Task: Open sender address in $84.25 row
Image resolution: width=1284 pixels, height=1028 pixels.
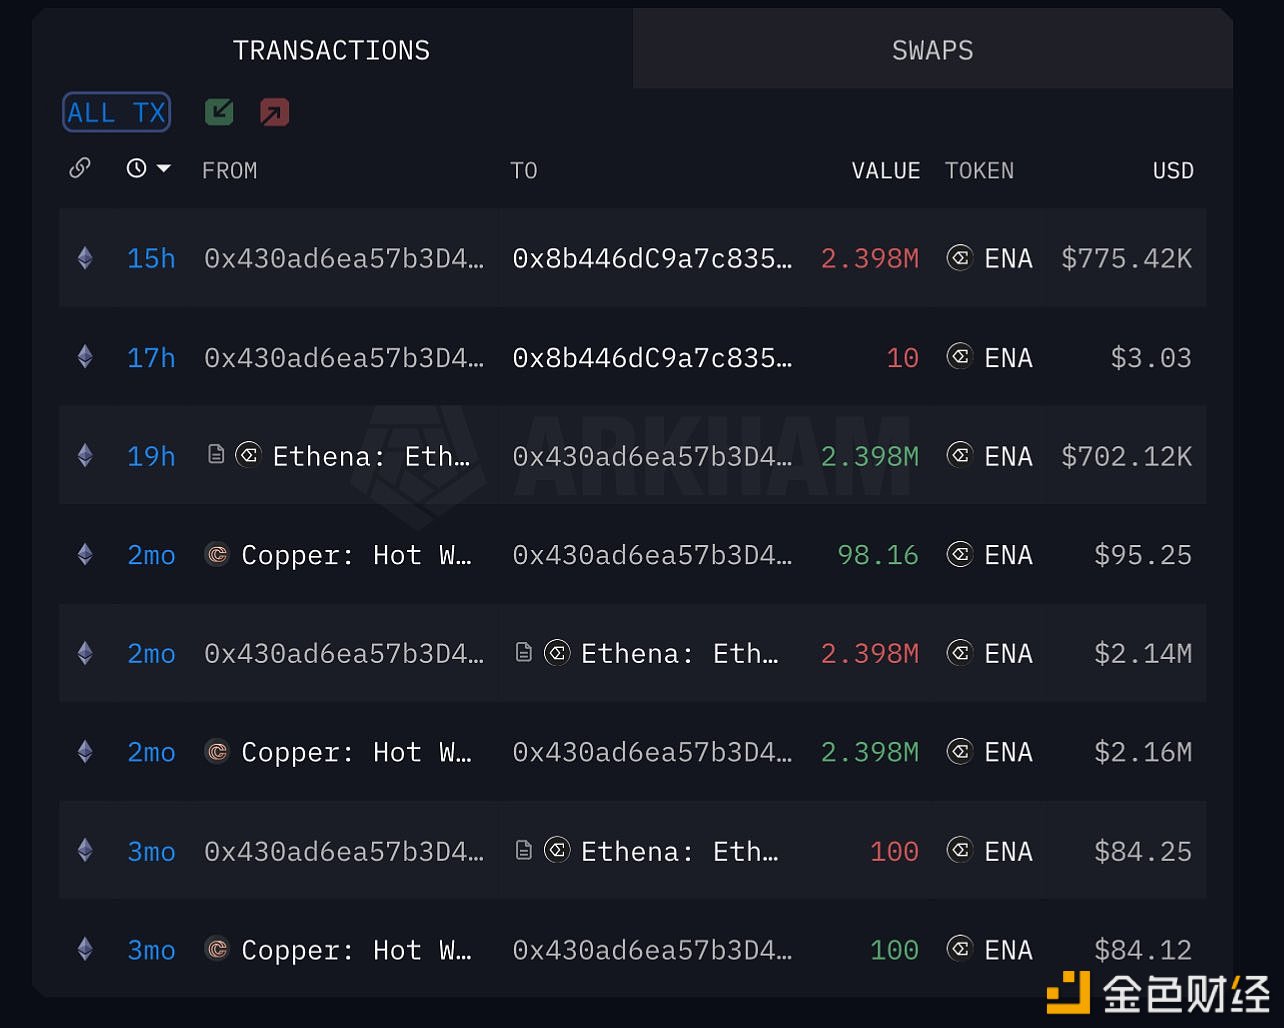Action: (x=344, y=851)
